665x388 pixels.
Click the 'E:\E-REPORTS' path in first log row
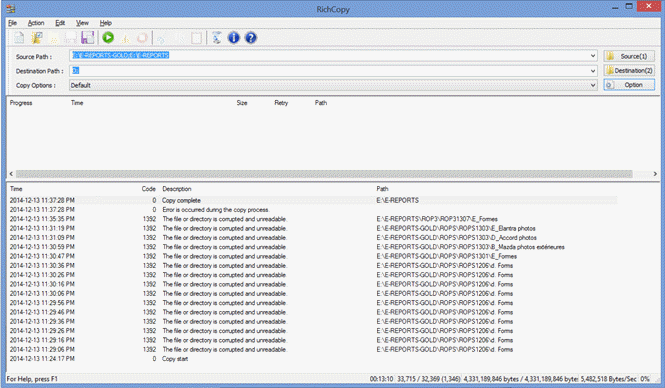tap(397, 200)
